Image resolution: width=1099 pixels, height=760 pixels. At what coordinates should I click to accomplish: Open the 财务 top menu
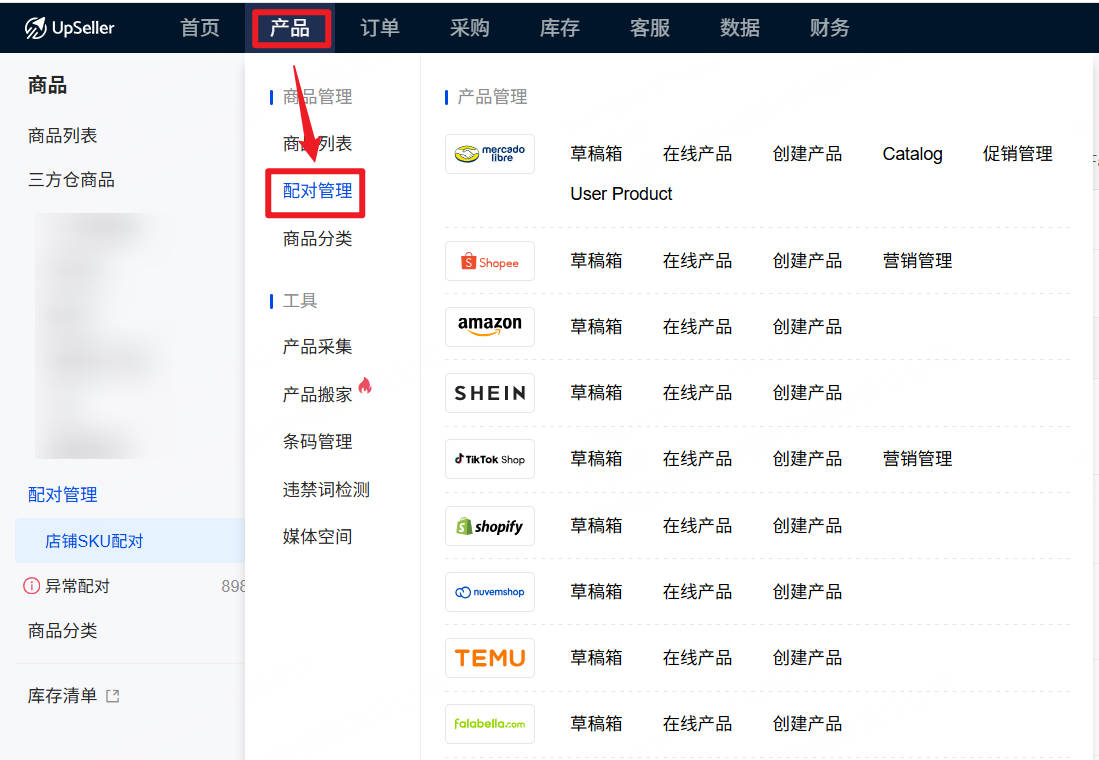point(829,27)
